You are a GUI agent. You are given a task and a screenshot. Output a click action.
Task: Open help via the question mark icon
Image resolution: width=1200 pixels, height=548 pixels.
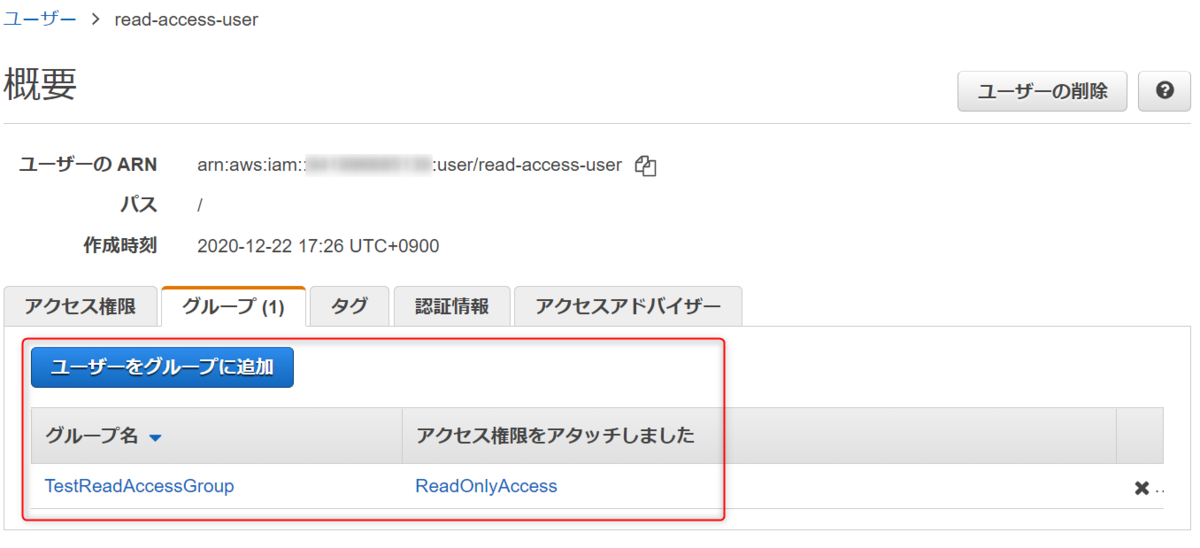click(x=1164, y=91)
